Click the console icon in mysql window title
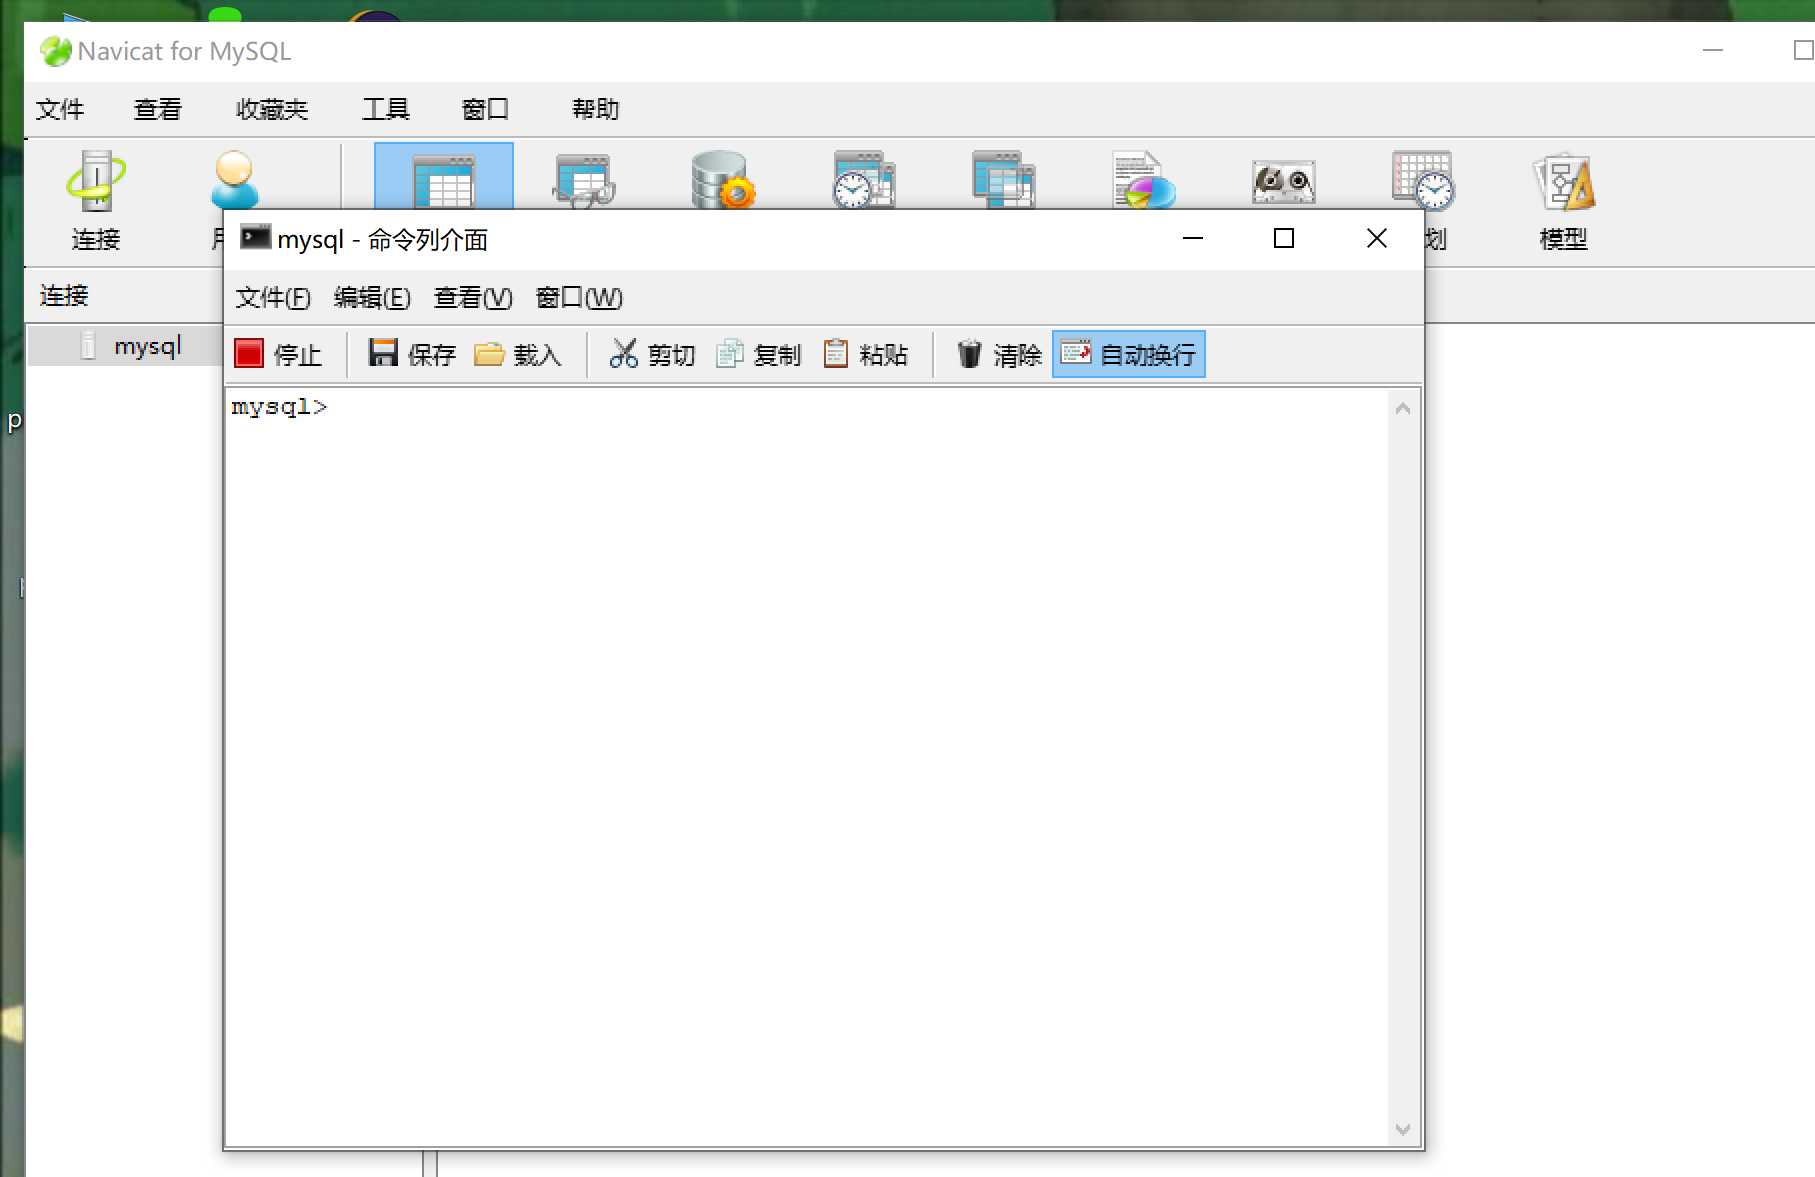The image size is (1815, 1177). click(256, 237)
